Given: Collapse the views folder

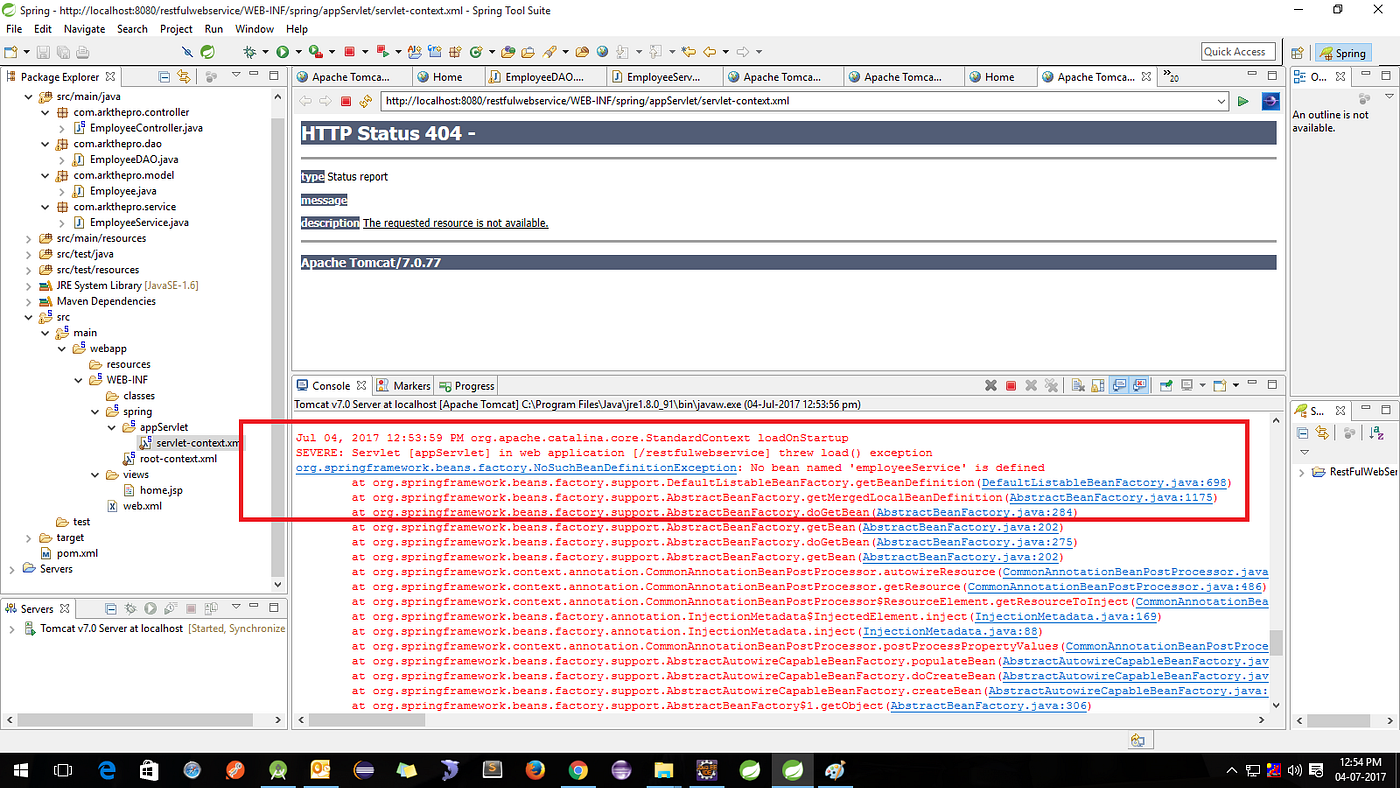Looking at the screenshot, I should (94, 475).
